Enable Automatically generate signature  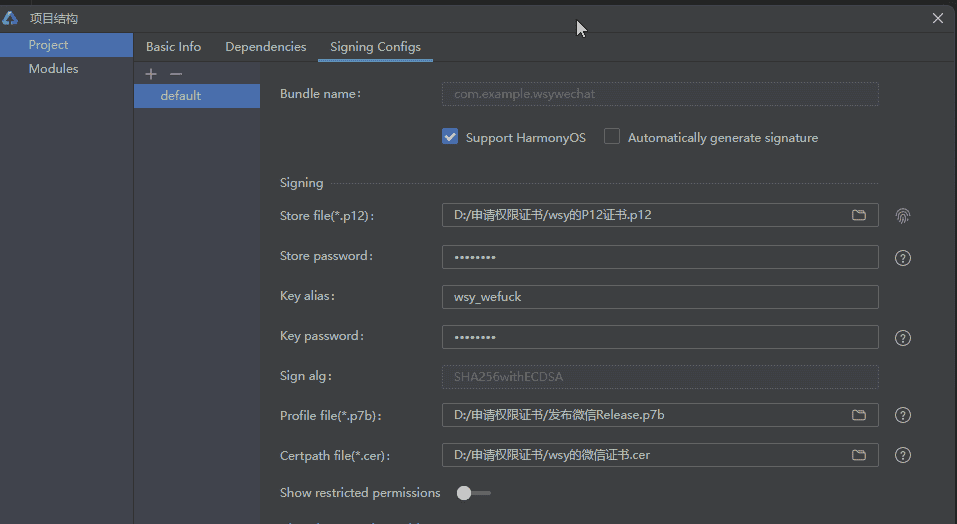point(612,137)
